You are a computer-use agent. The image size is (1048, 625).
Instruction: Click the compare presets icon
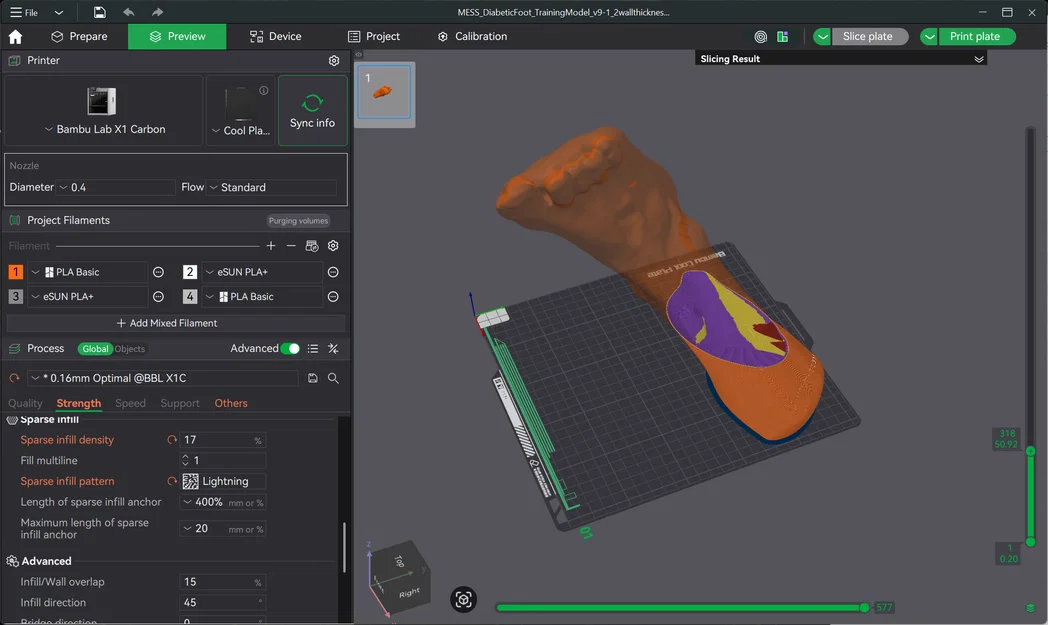[333, 349]
